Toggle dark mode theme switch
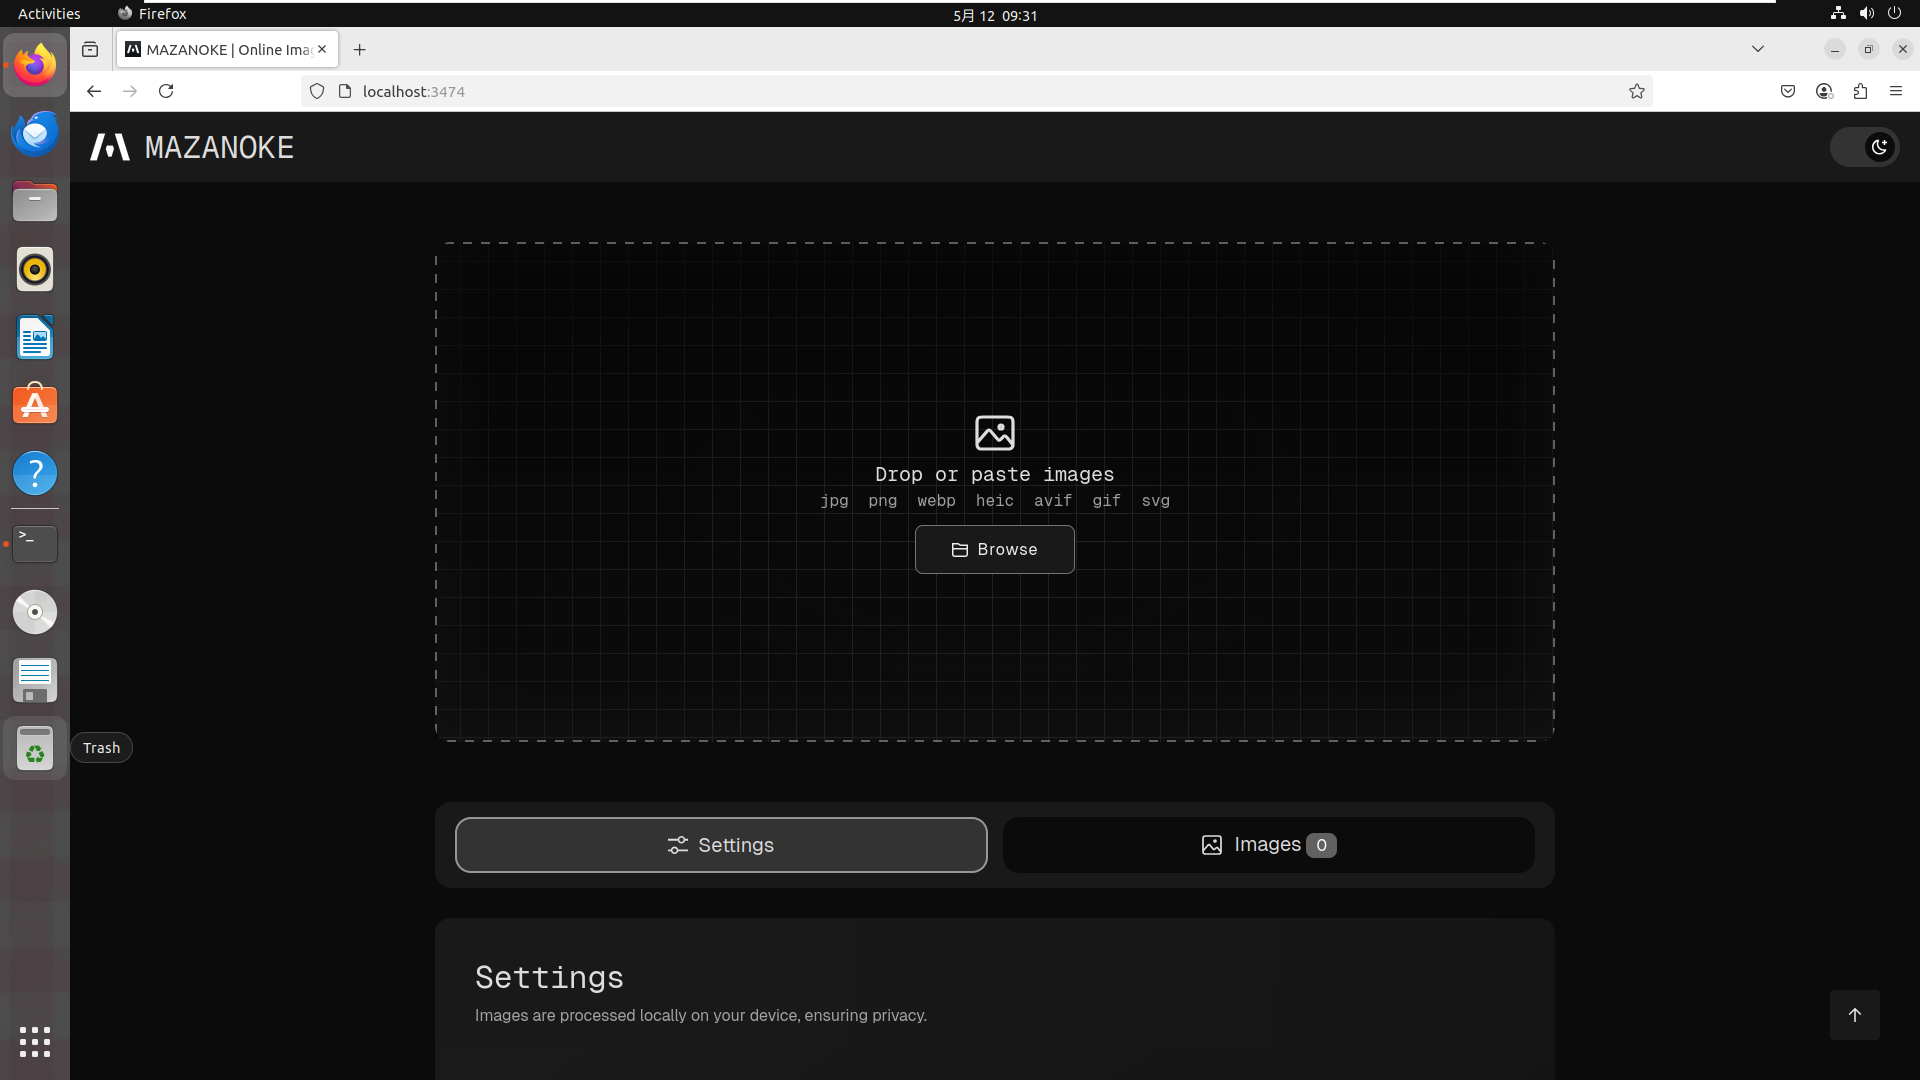 pyautogui.click(x=1864, y=147)
